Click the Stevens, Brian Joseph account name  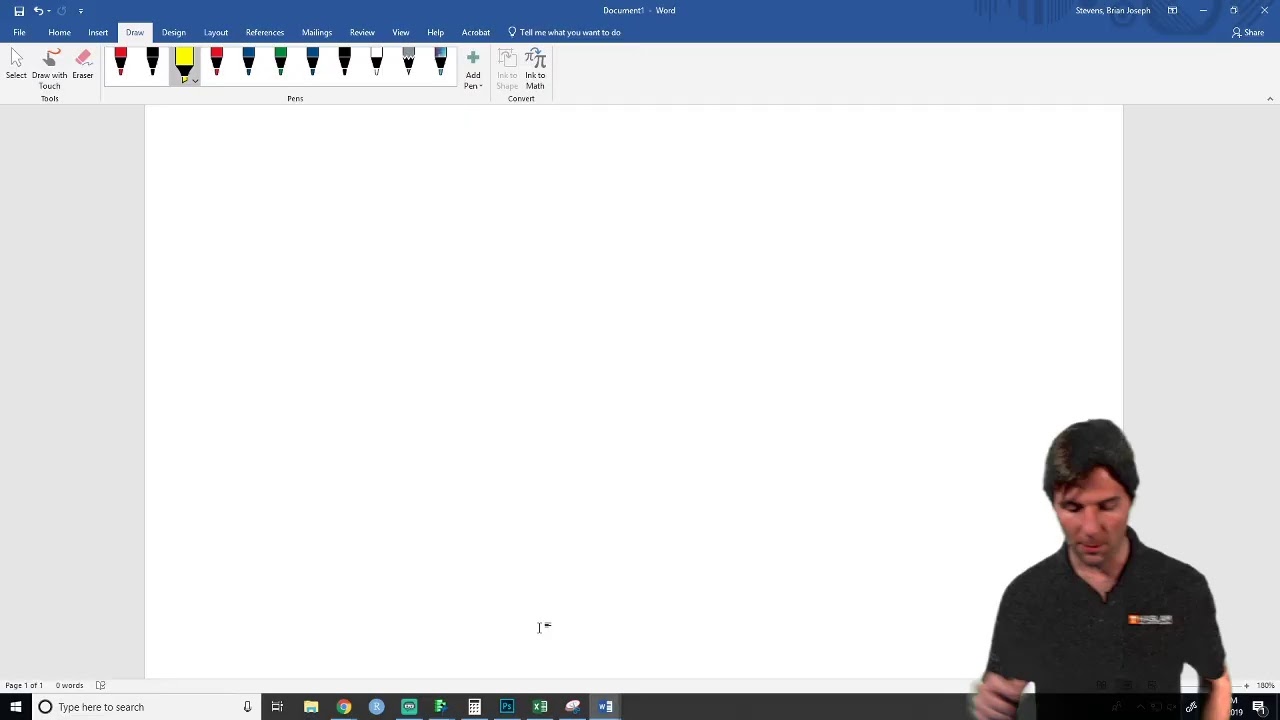(x=1112, y=11)
